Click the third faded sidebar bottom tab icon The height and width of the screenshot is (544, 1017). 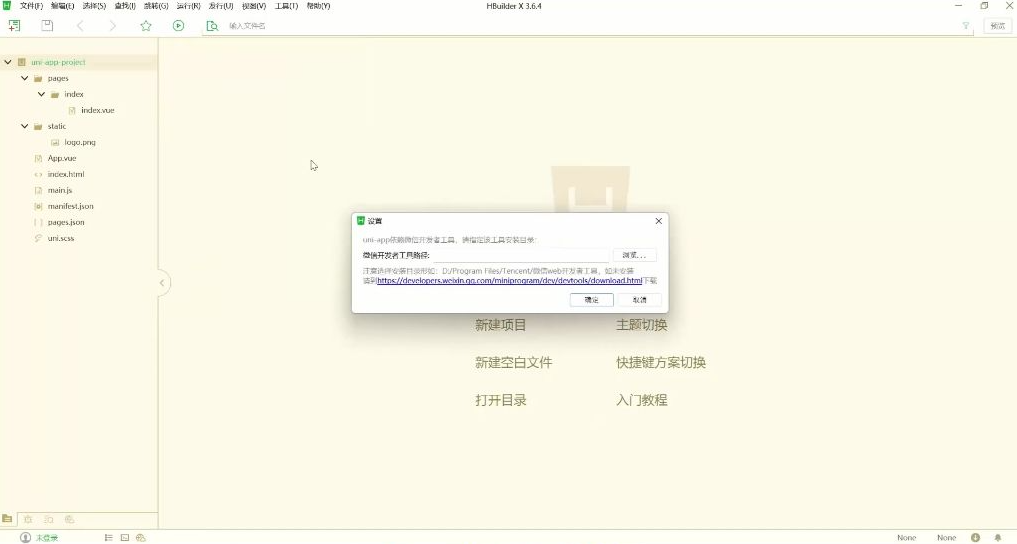(x=49, y=519)
